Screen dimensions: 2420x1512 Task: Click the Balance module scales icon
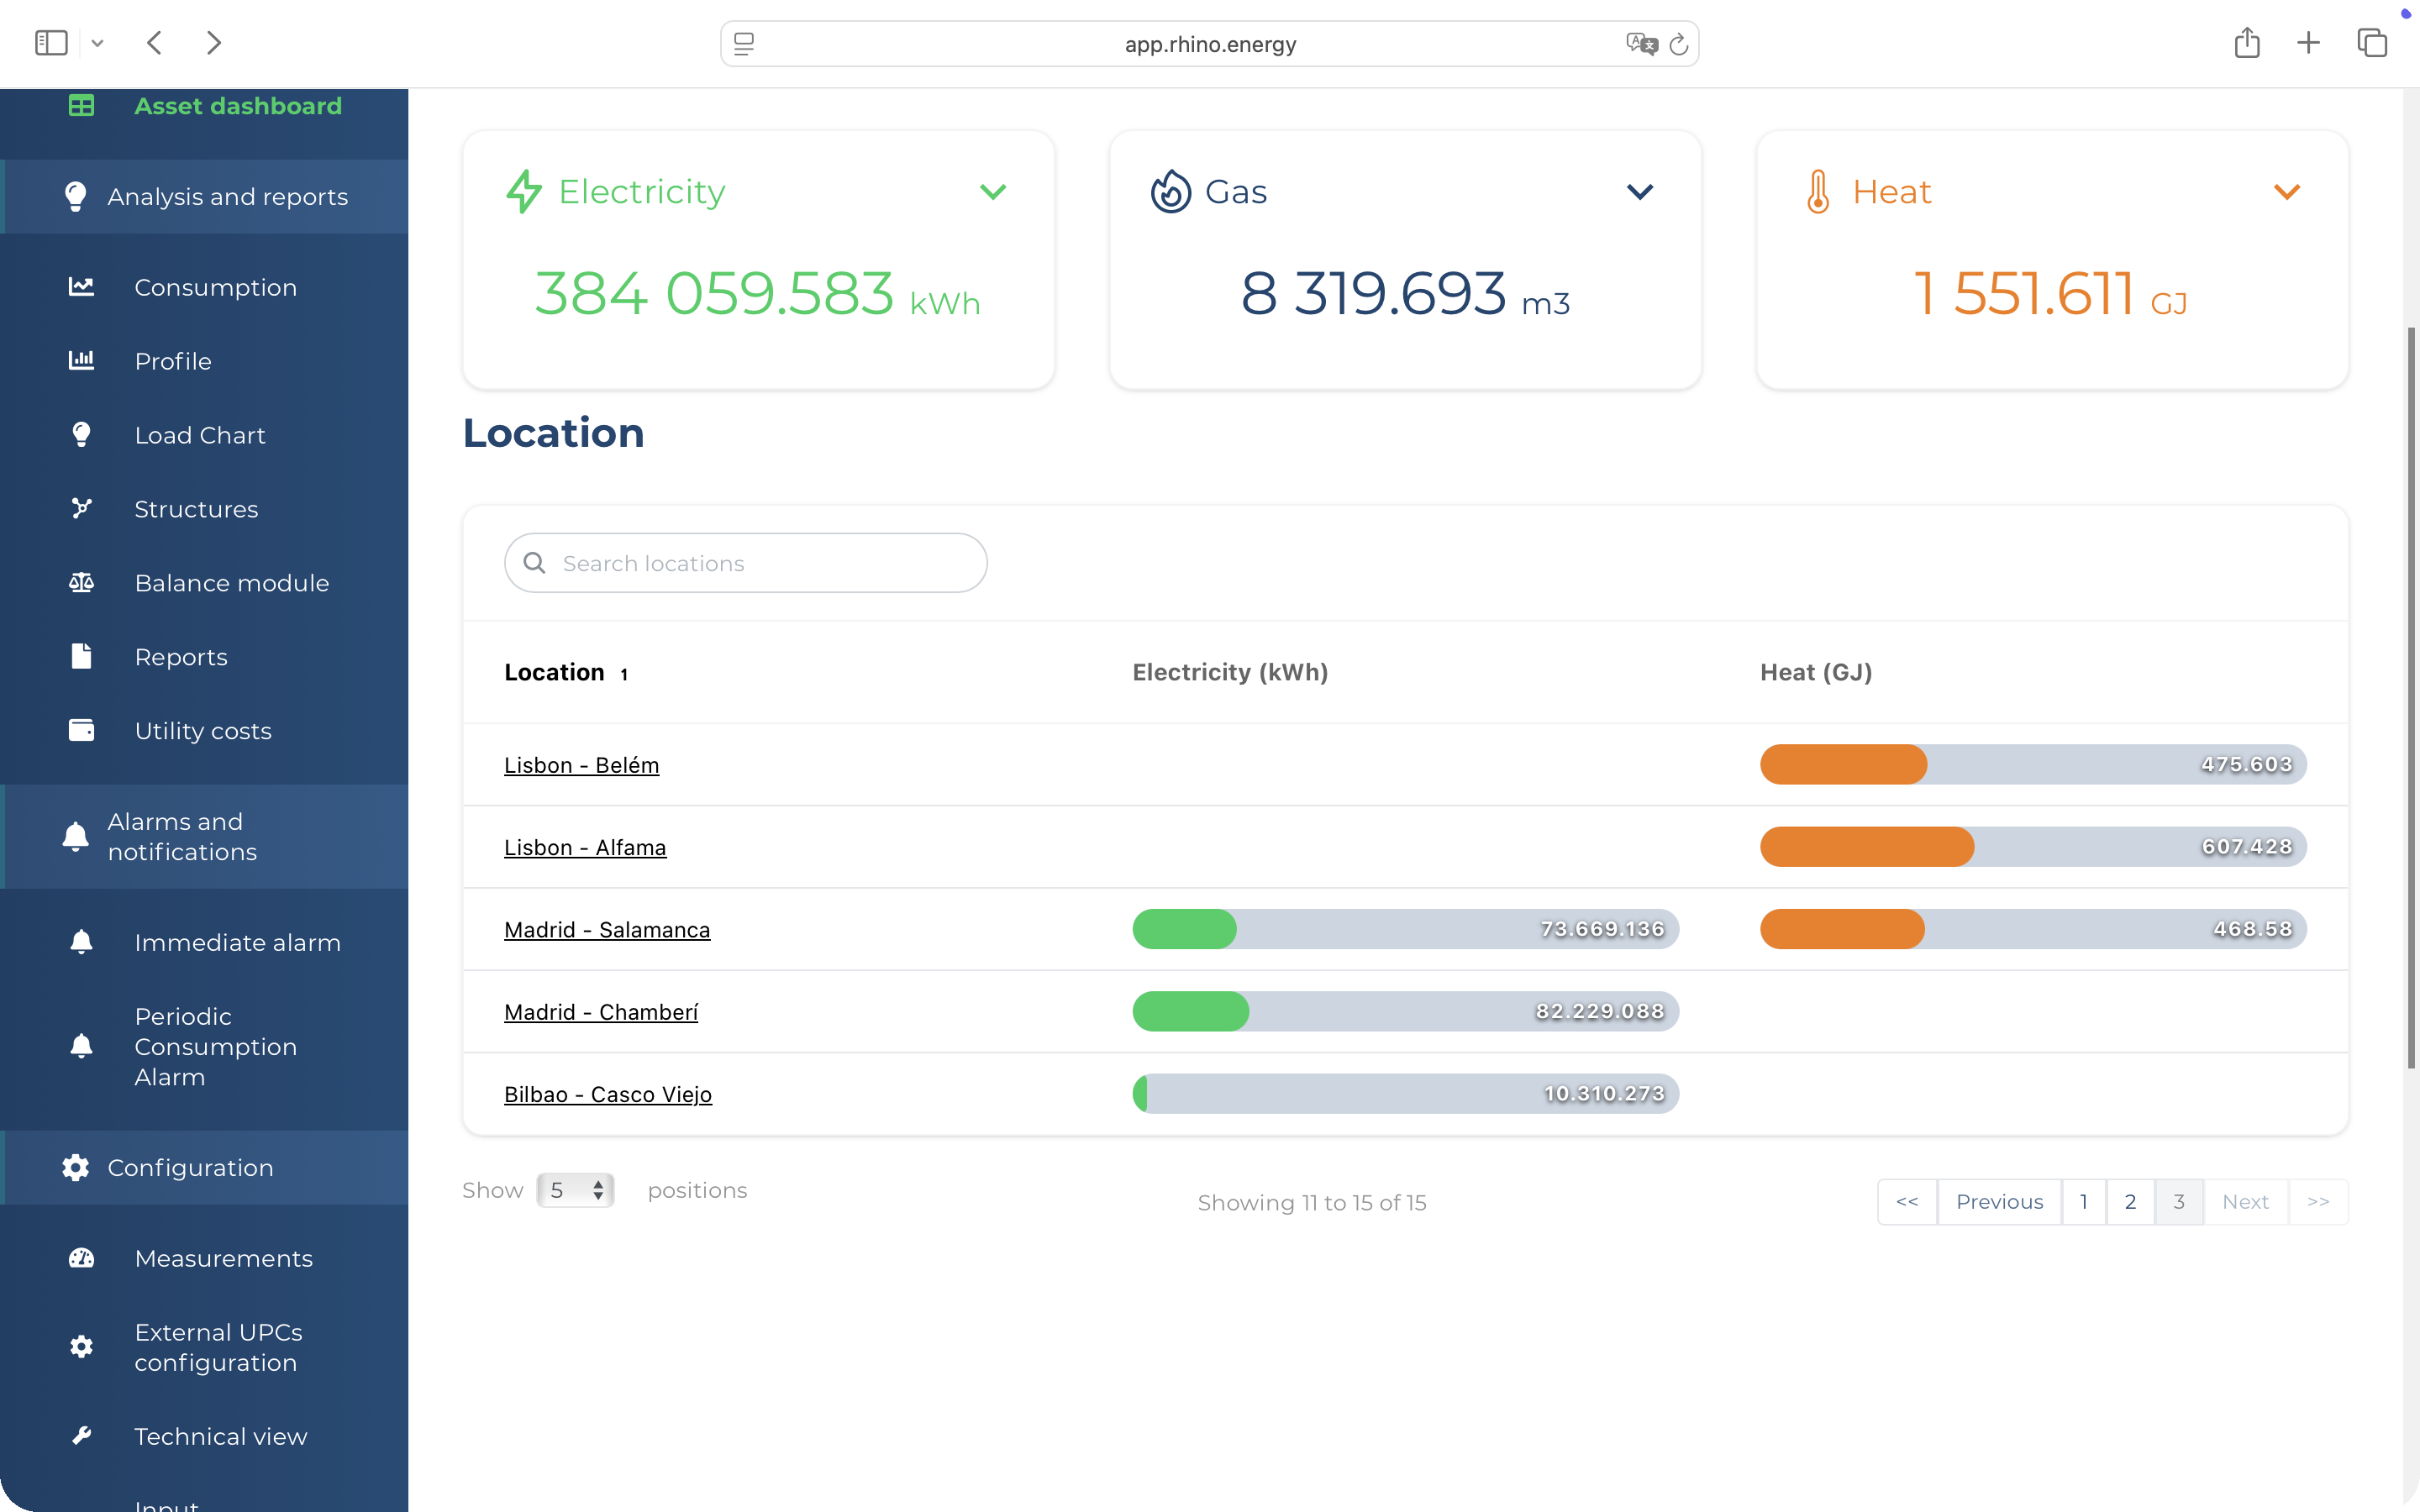click(x=81, y=582)
